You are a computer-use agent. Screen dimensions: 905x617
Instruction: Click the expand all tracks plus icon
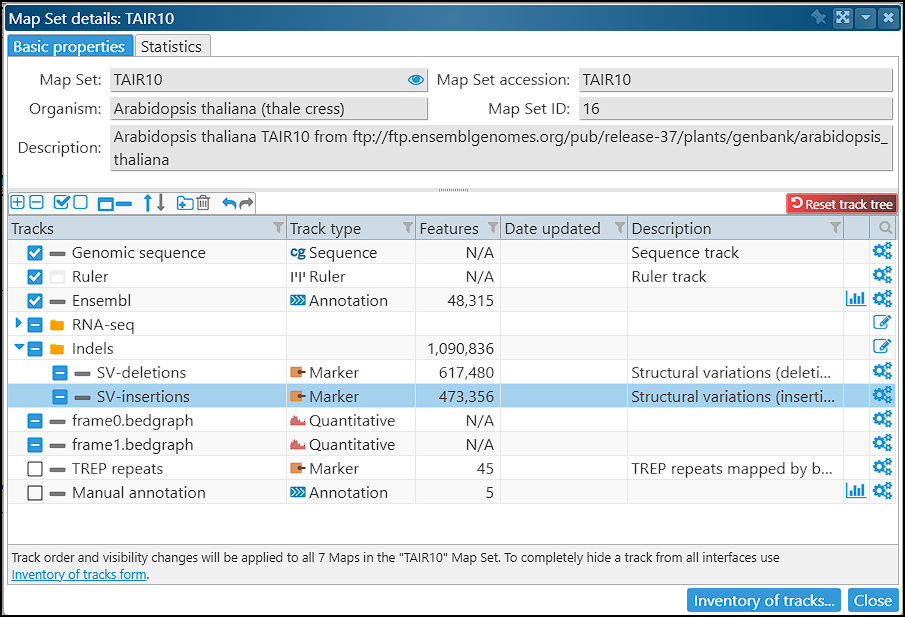17,203
